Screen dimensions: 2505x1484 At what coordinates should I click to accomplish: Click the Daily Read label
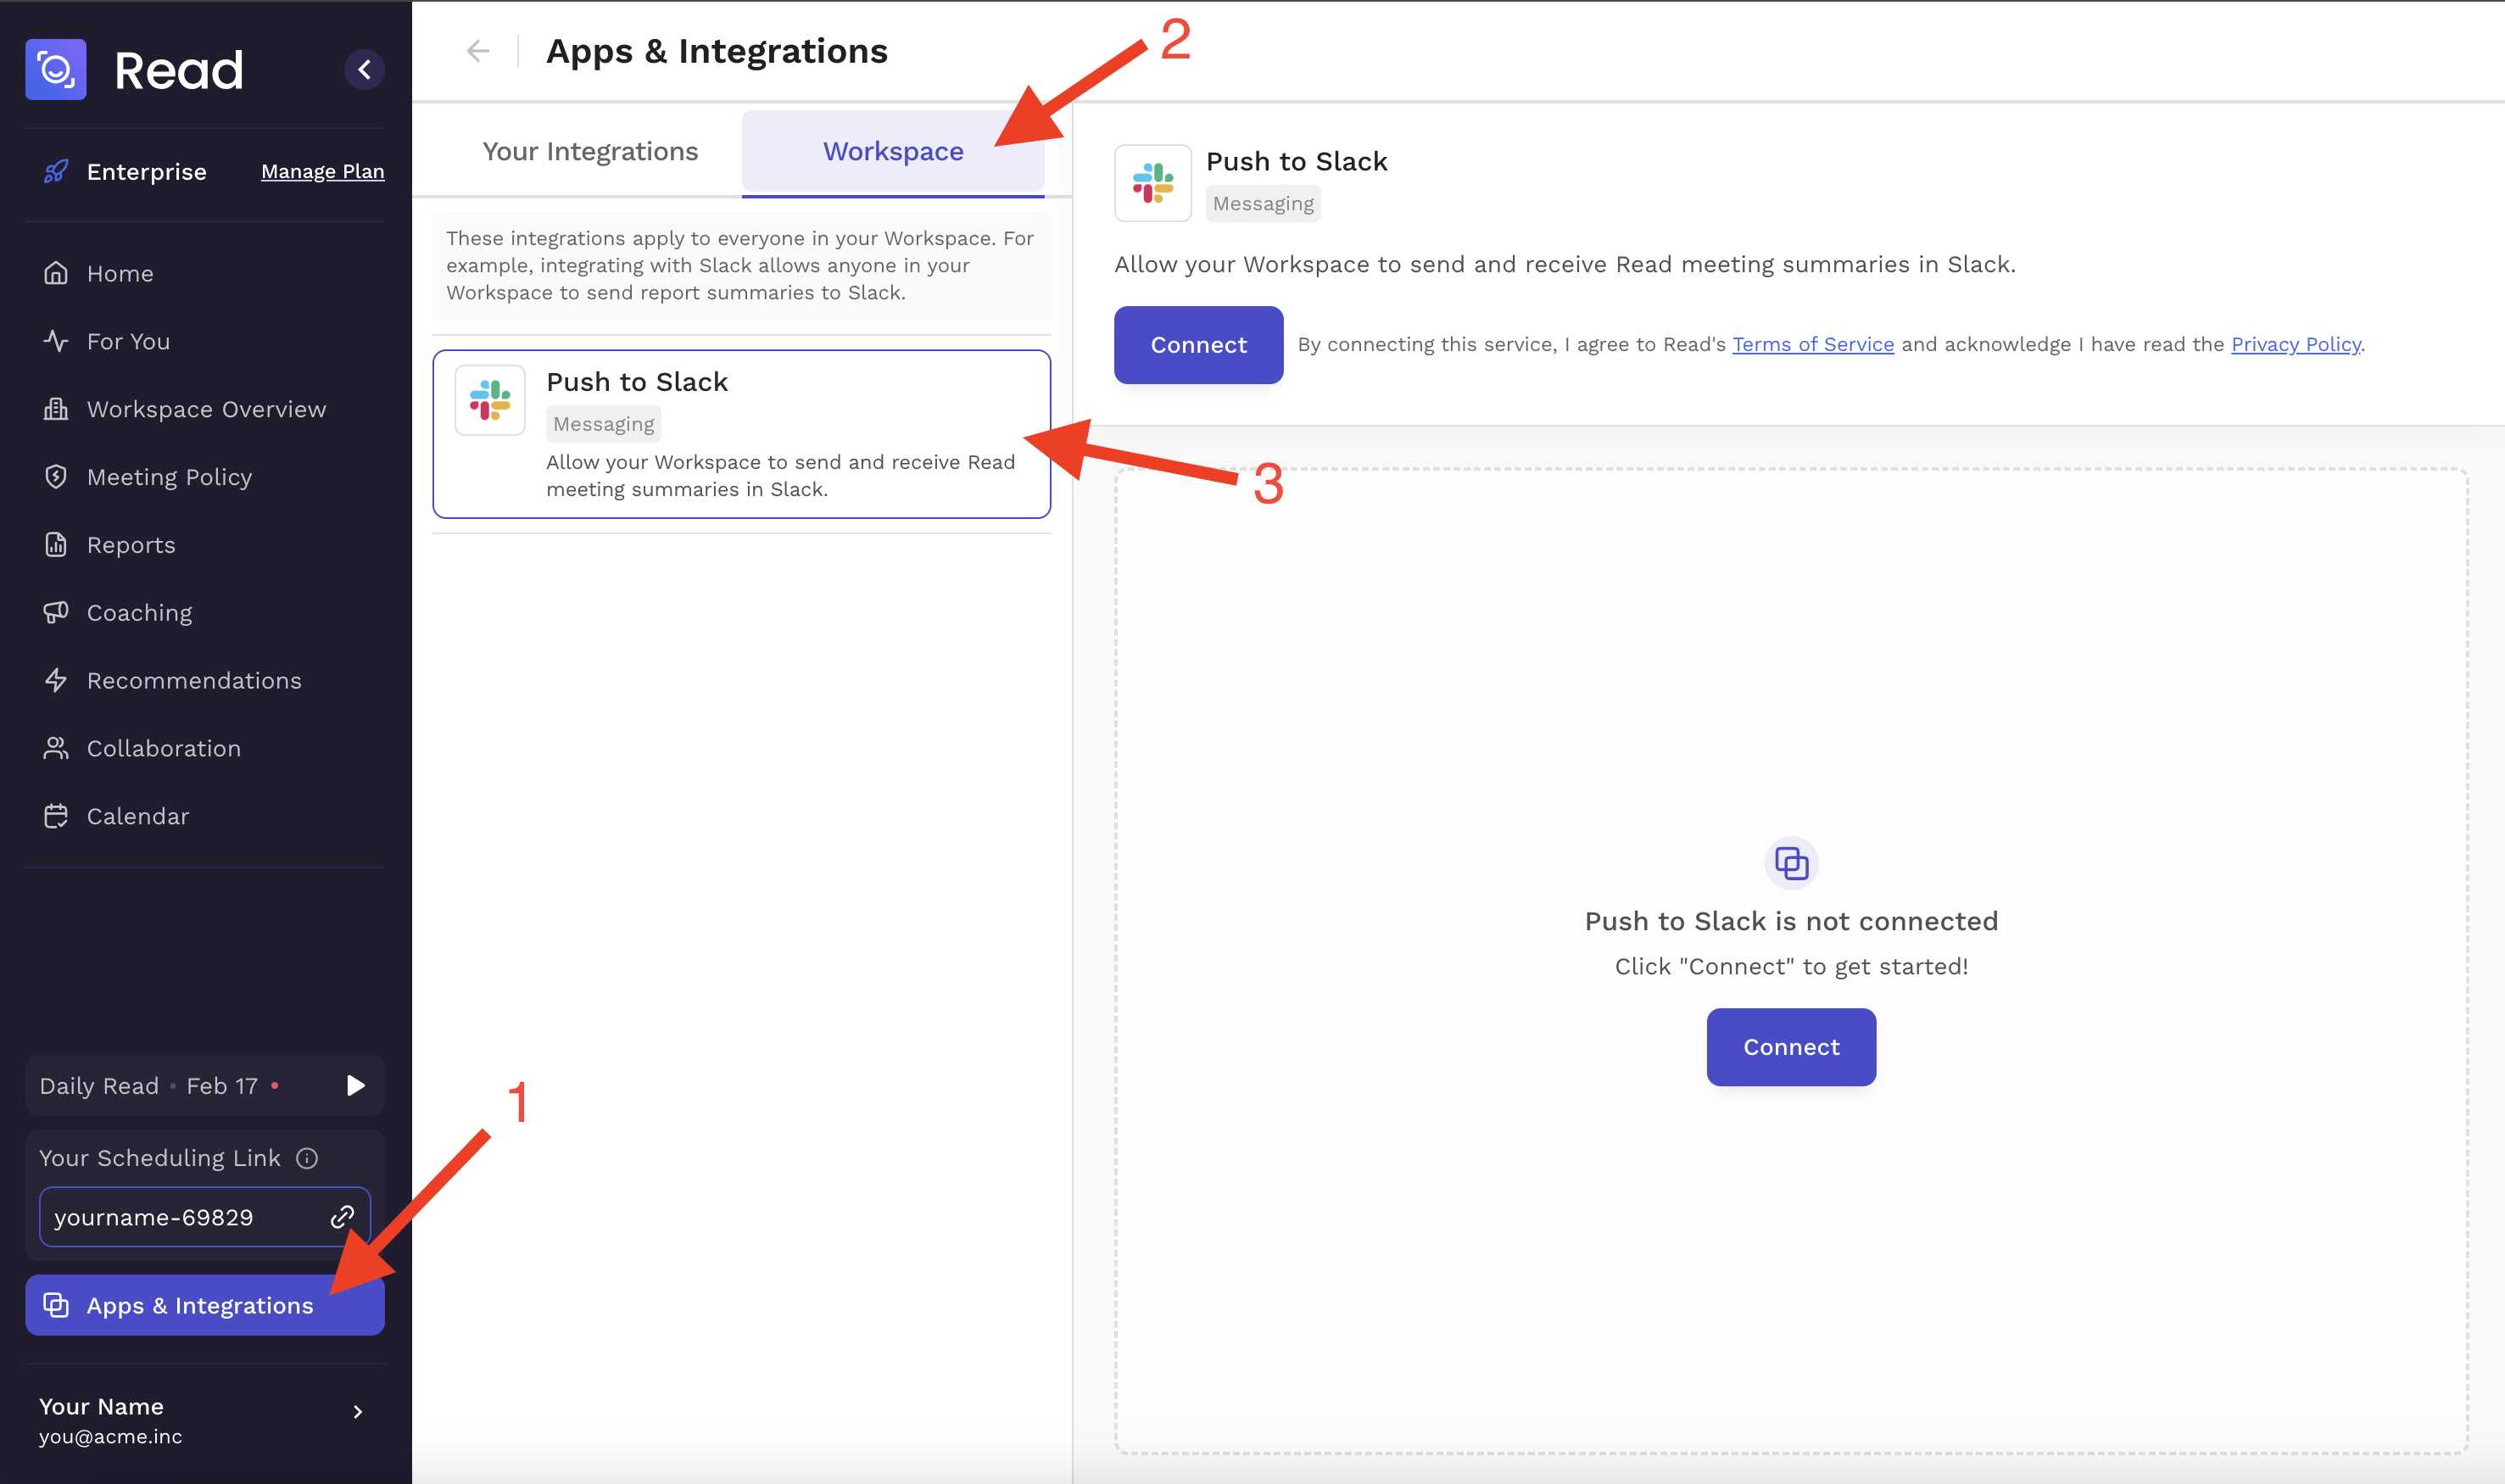pyautogui.click(x=99, y=1086)
